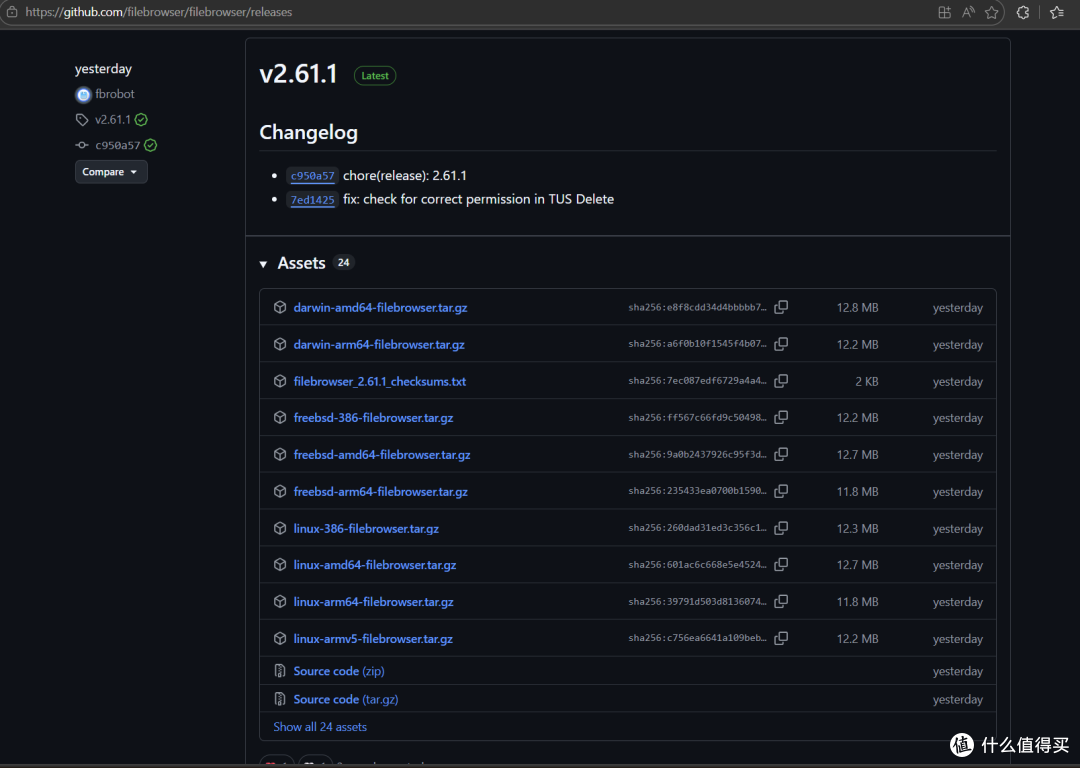Download Source code (tar.gz)
1080x768 pixels.
[346, 699]
